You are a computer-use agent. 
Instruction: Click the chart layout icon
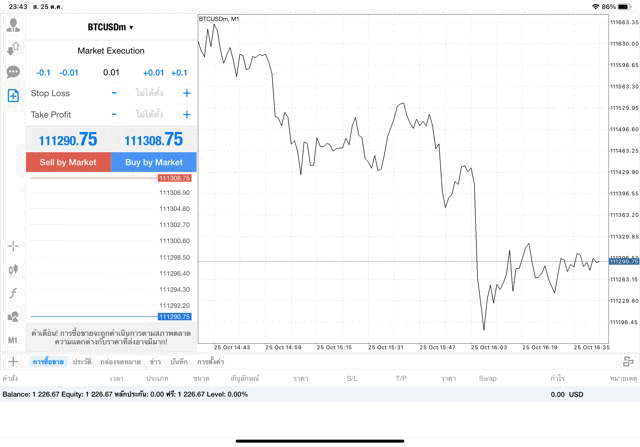tap(627, 361)
